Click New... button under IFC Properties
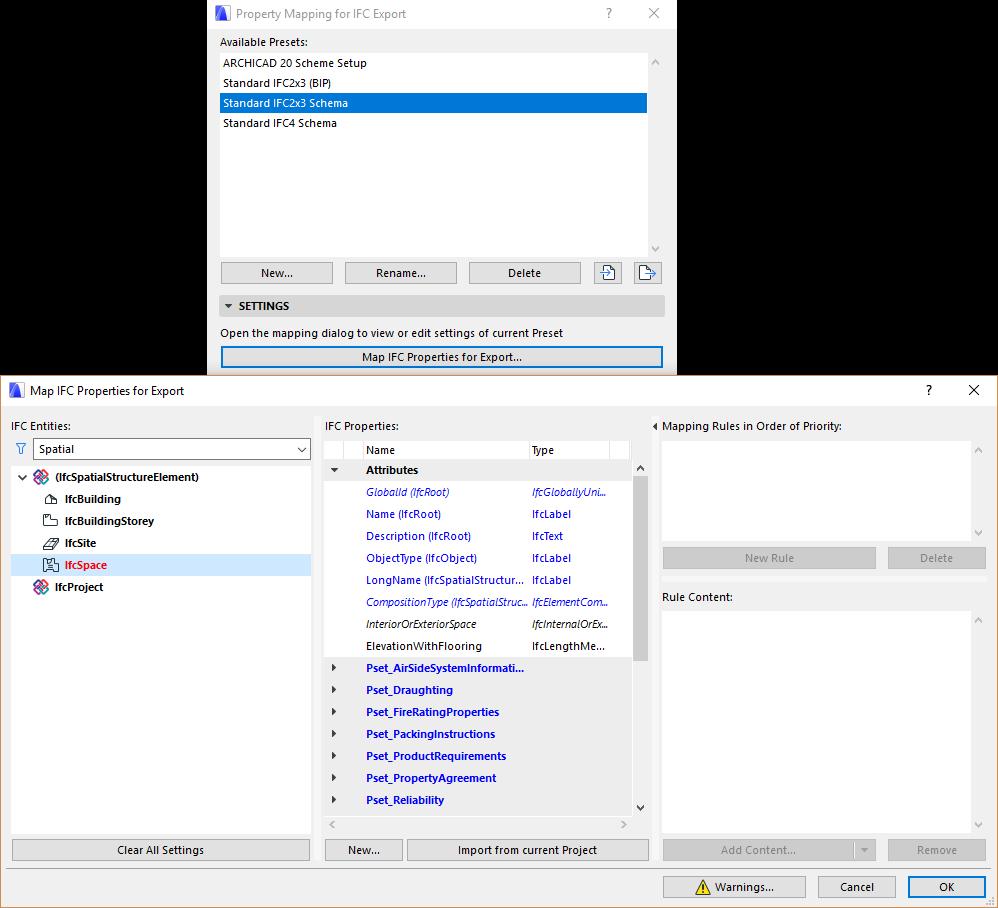The width and height of the screenshot is (998, 908). pyautogui.click(x=364, y=849)
